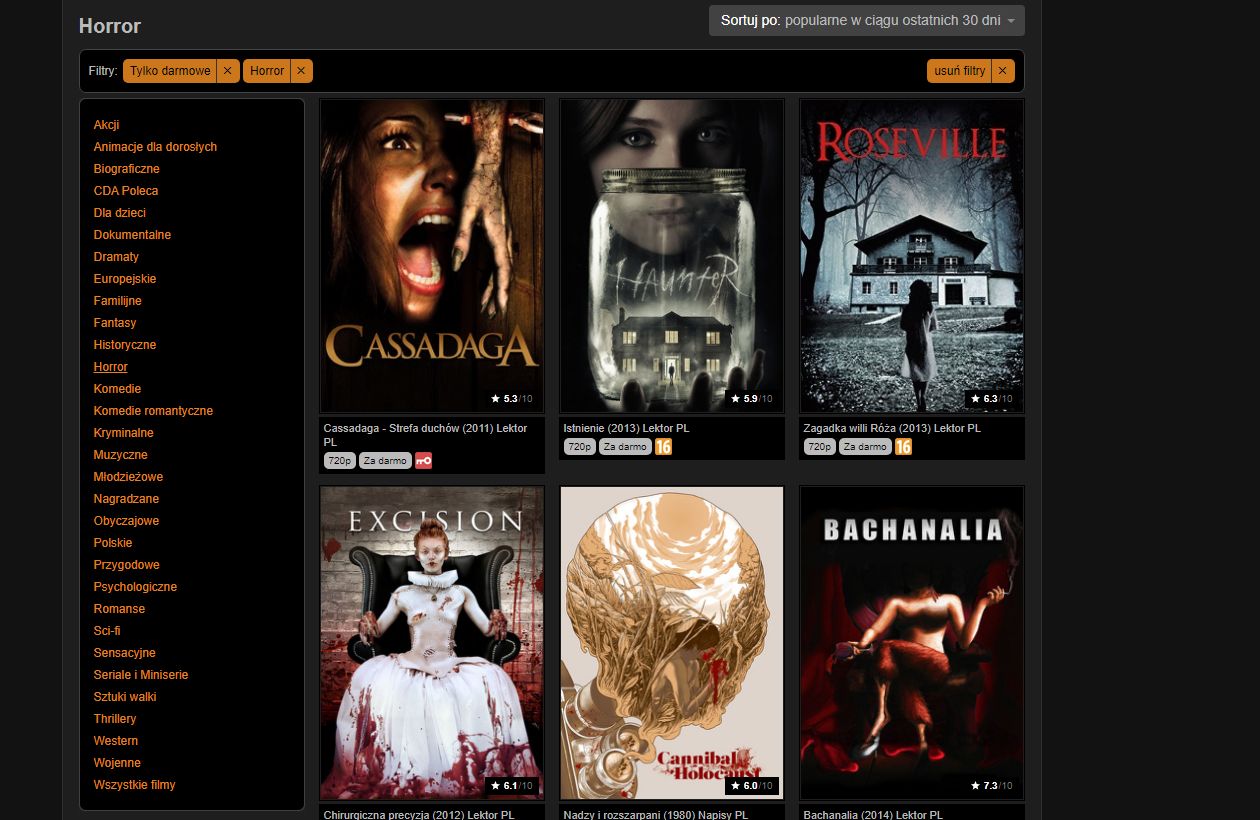Open the Muzyczne category
The image size is (1260, 820).
[121, 455]
